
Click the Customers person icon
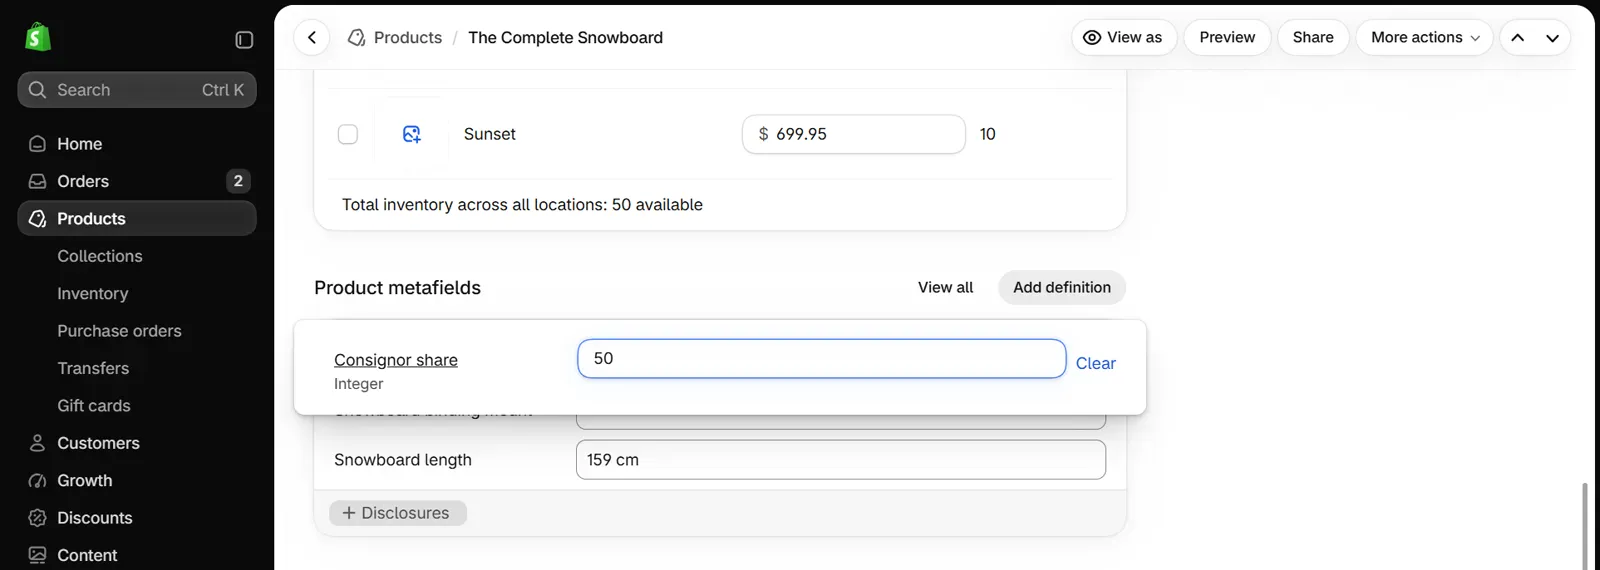(x=37, y=443)
